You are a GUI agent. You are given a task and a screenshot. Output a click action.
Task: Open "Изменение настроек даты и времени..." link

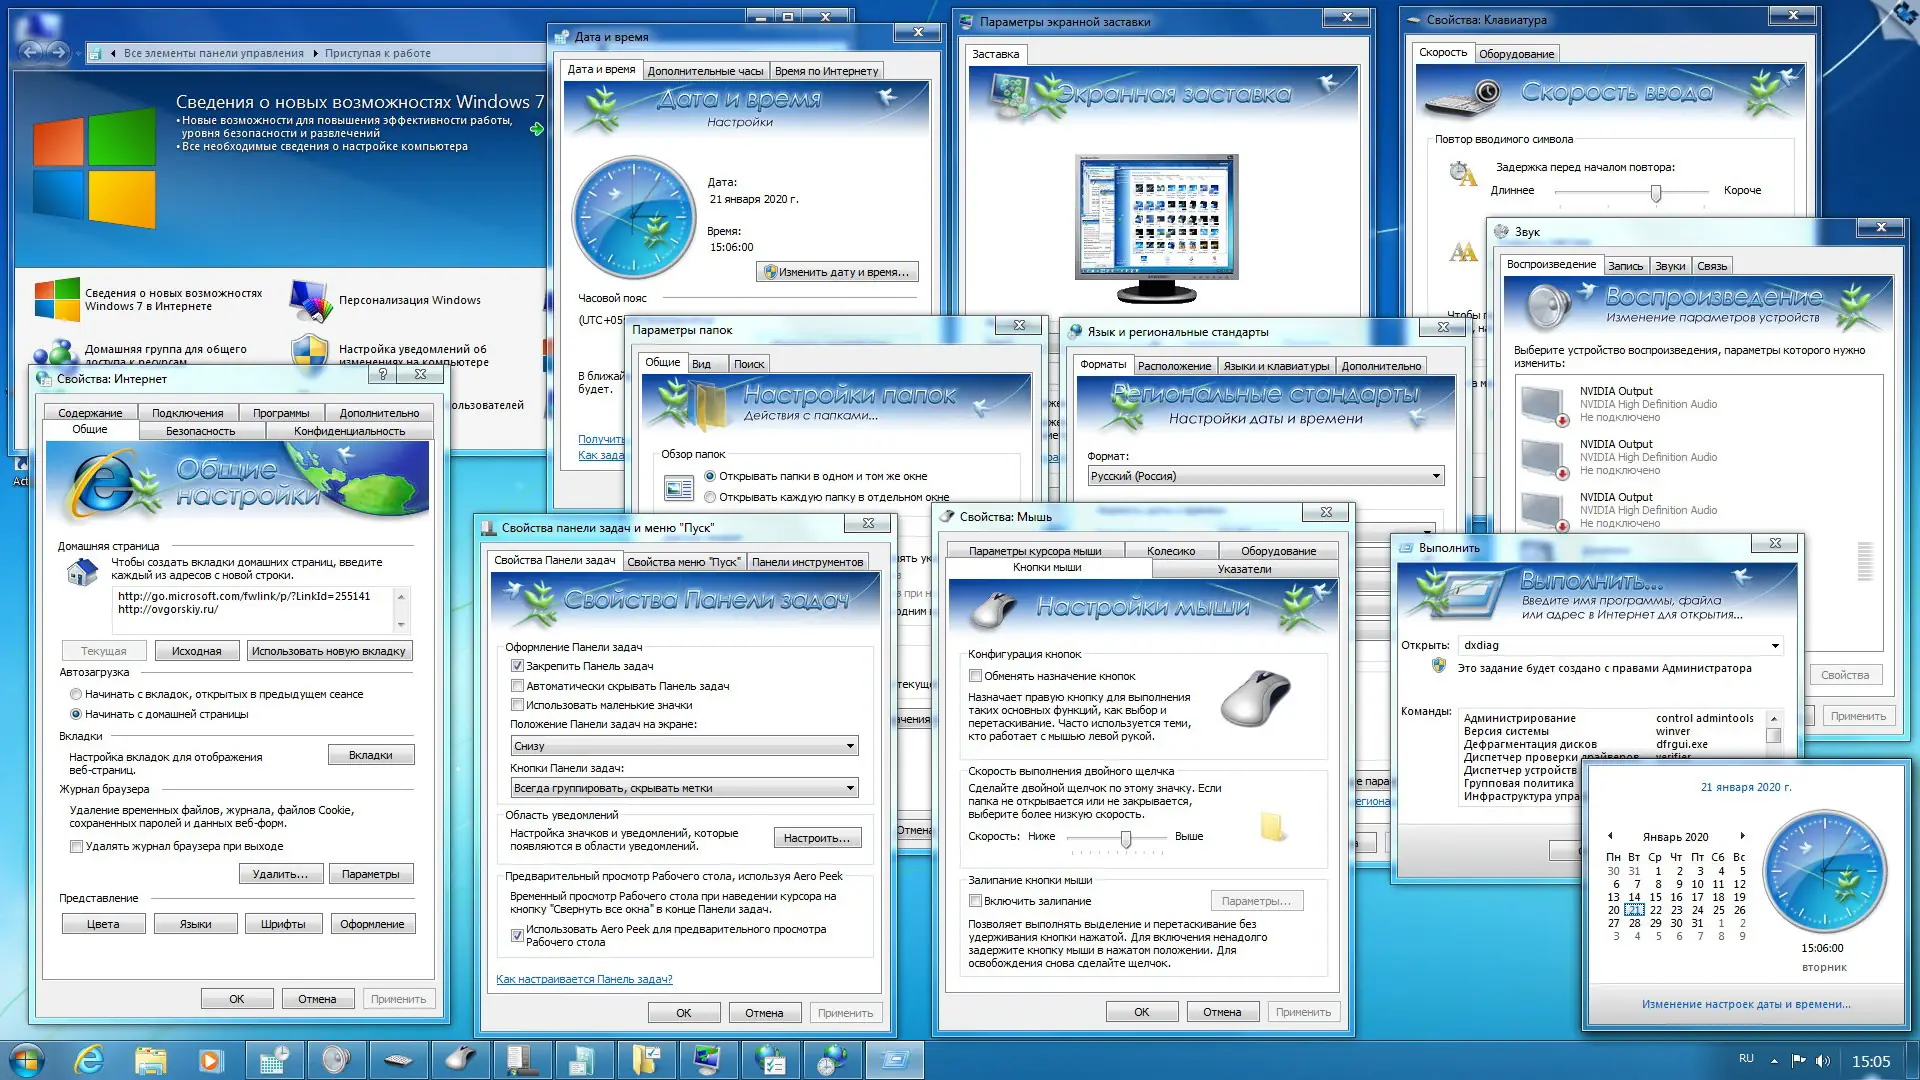tap(1745, 1003)
